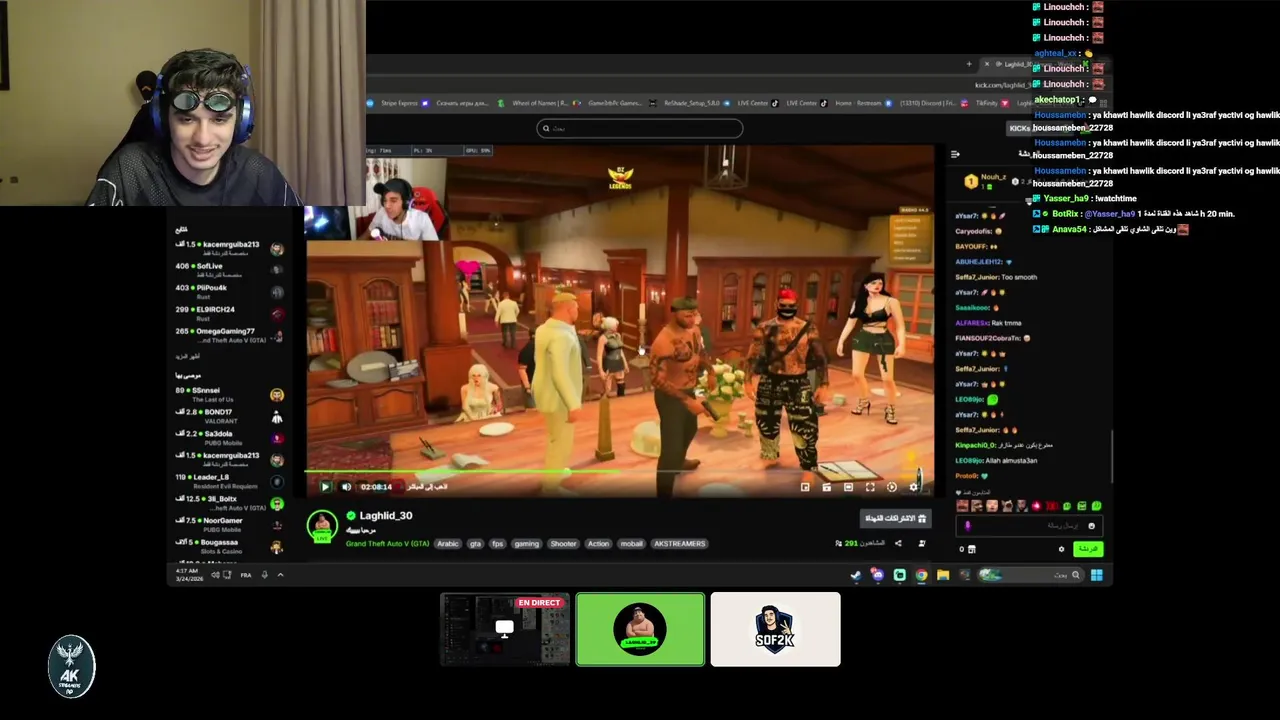Image resolution: width=1280 pixels, height=720 pixels.
Task: Open Google Chrome from the taskbar
Action: tap(921, 575)
